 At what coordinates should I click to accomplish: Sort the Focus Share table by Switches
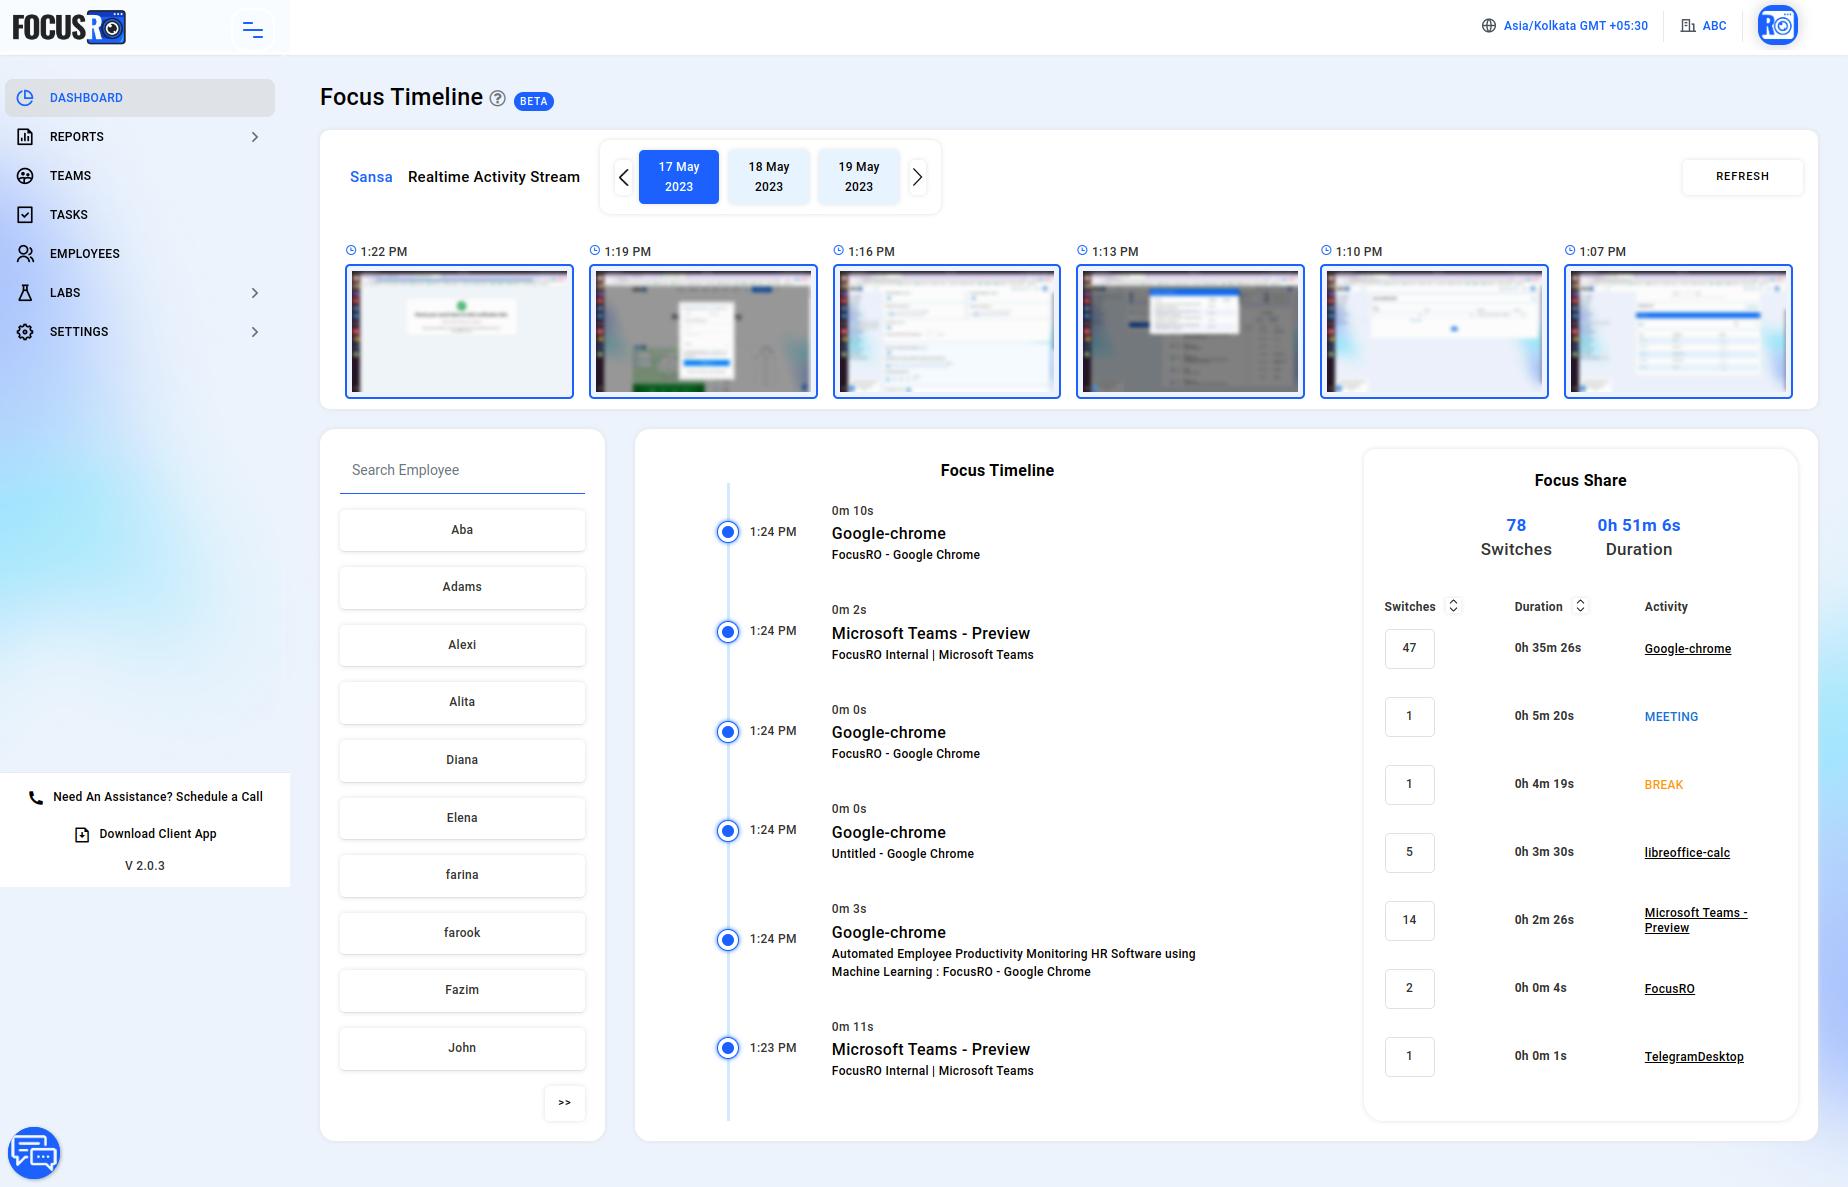[1453, 606]
